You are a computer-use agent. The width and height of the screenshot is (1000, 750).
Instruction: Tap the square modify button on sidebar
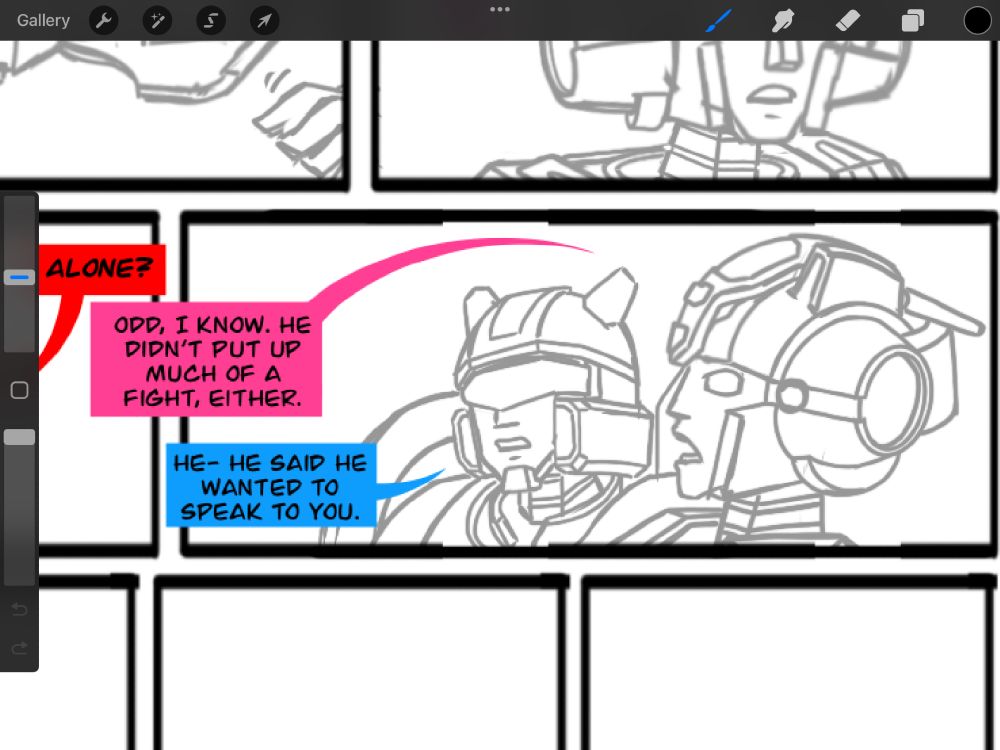[19, 390]
